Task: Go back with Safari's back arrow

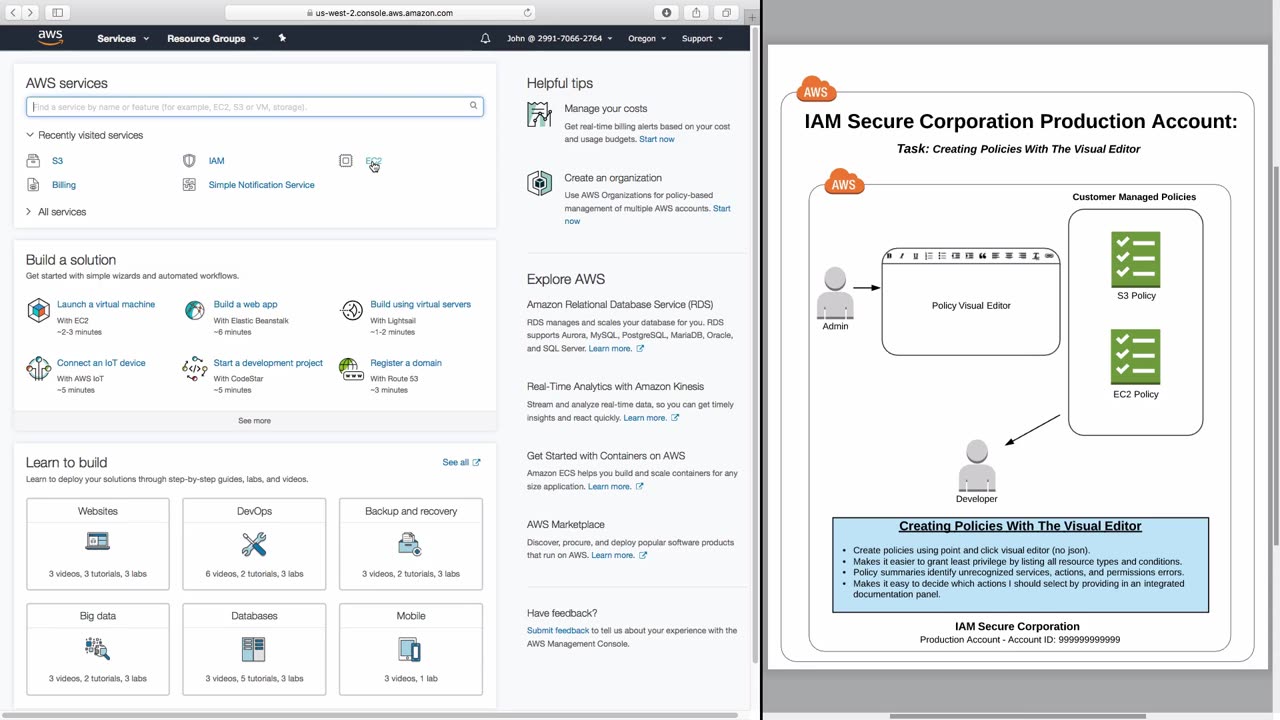Action: click(13, 13)
